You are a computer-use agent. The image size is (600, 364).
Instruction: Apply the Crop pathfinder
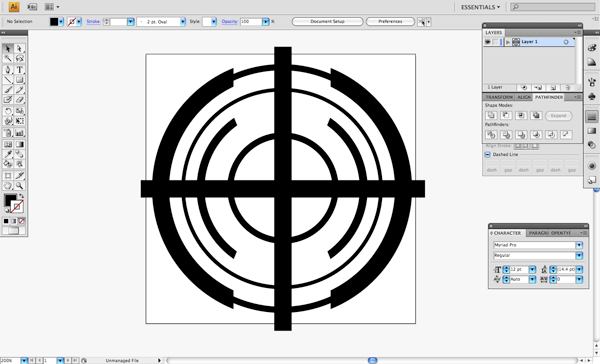[x=536, y=134]
